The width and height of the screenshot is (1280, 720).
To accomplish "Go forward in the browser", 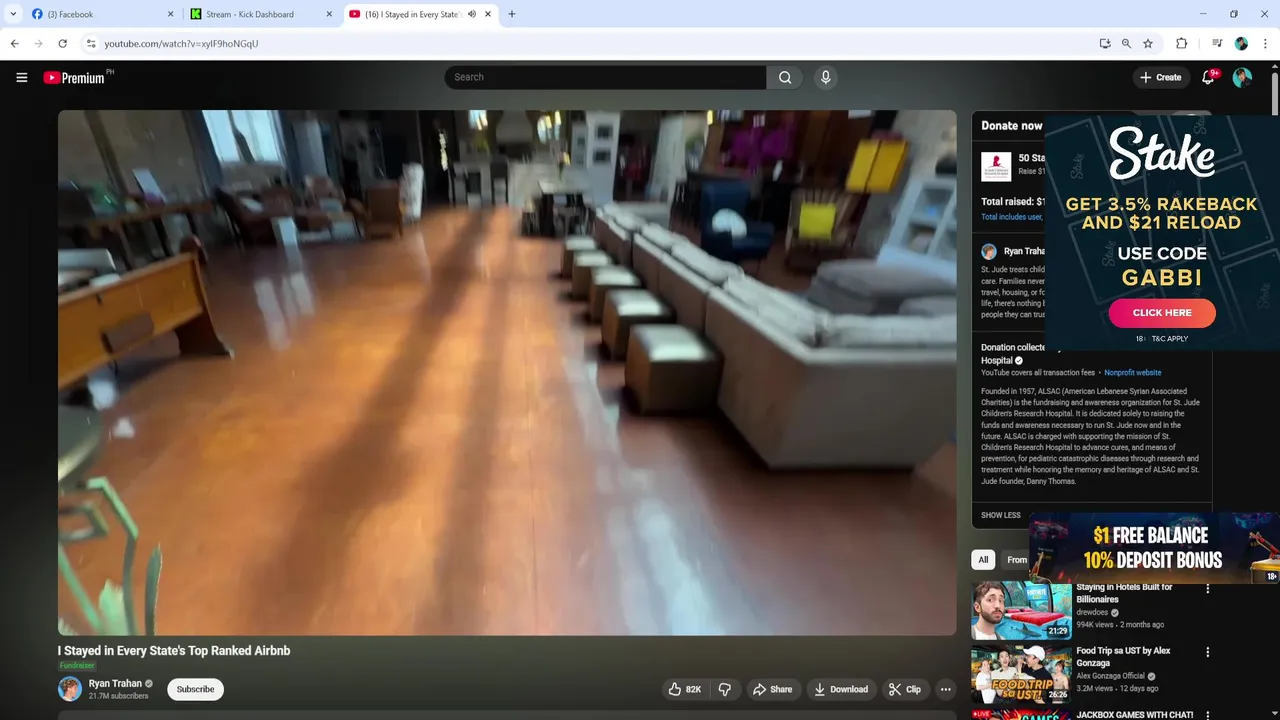I will [38, 43].
